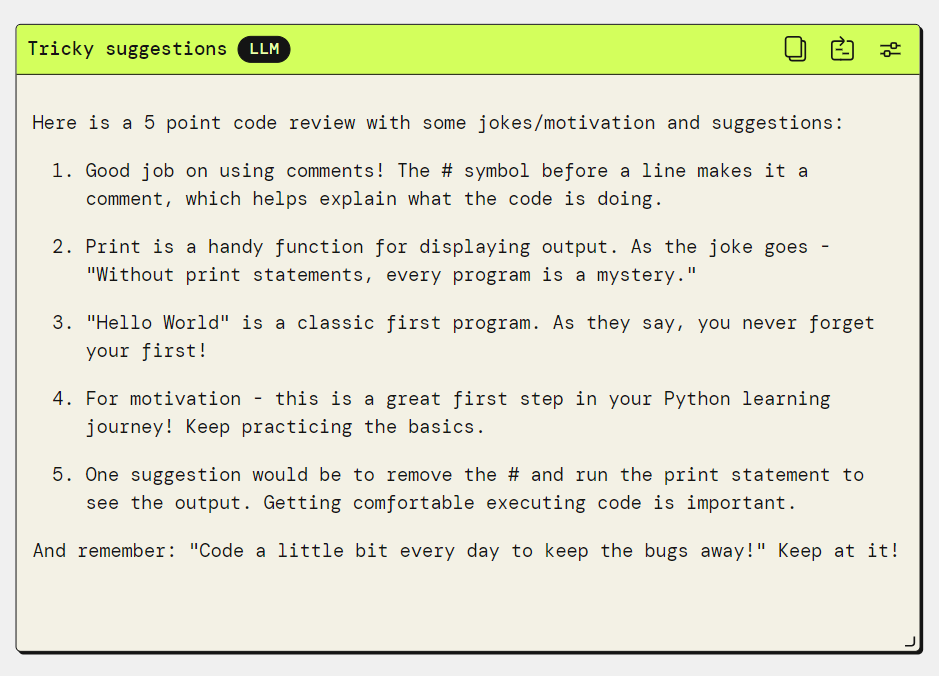Image resolution: width=939 pixels, height=676 pixels.
Task: Click the text "your first!"
Action: (147, 351)
